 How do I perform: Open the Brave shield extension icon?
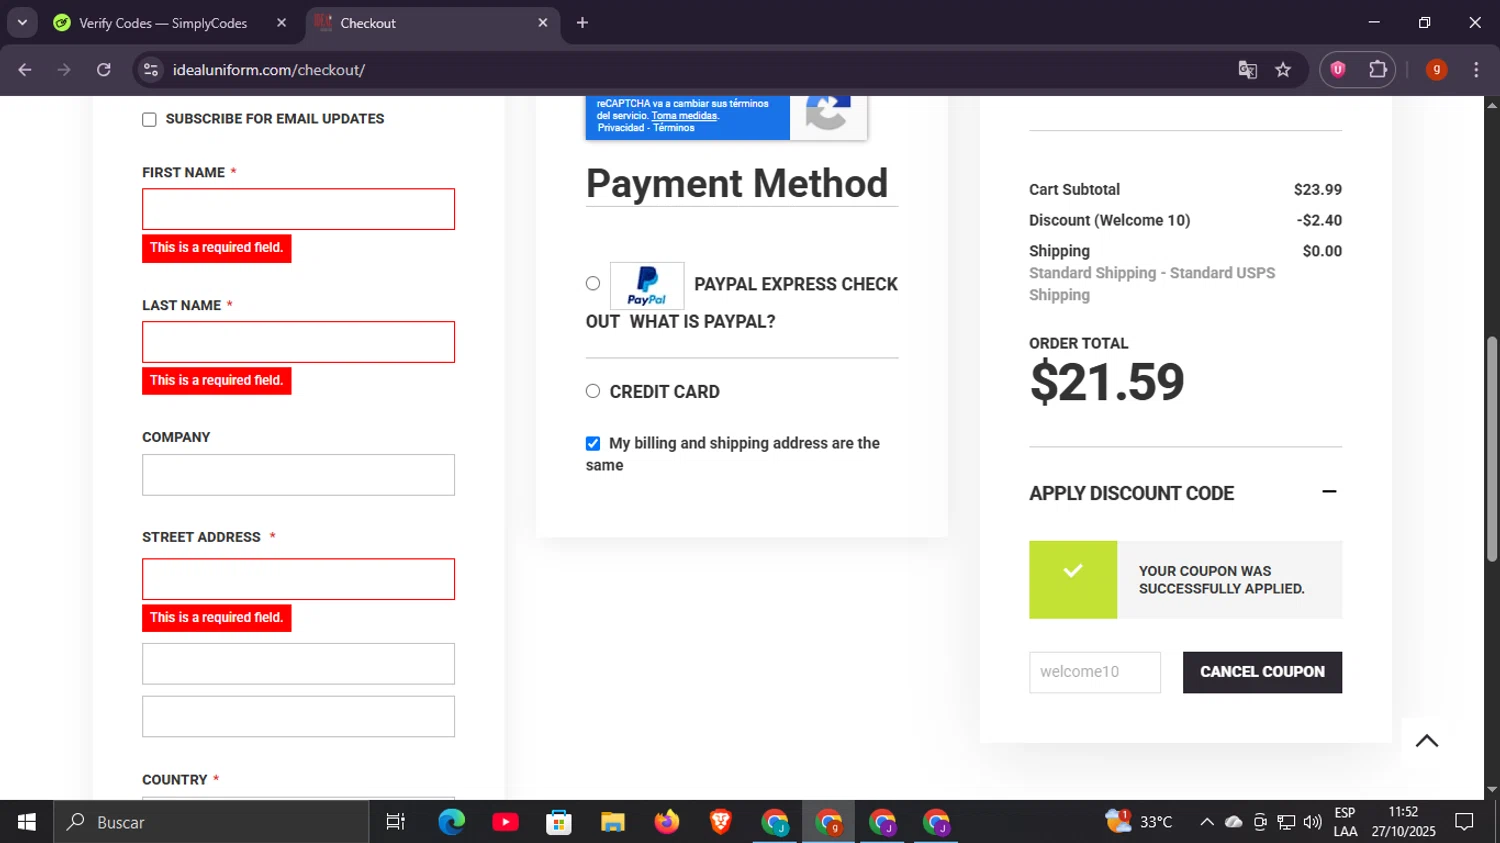click(1338, 69)
